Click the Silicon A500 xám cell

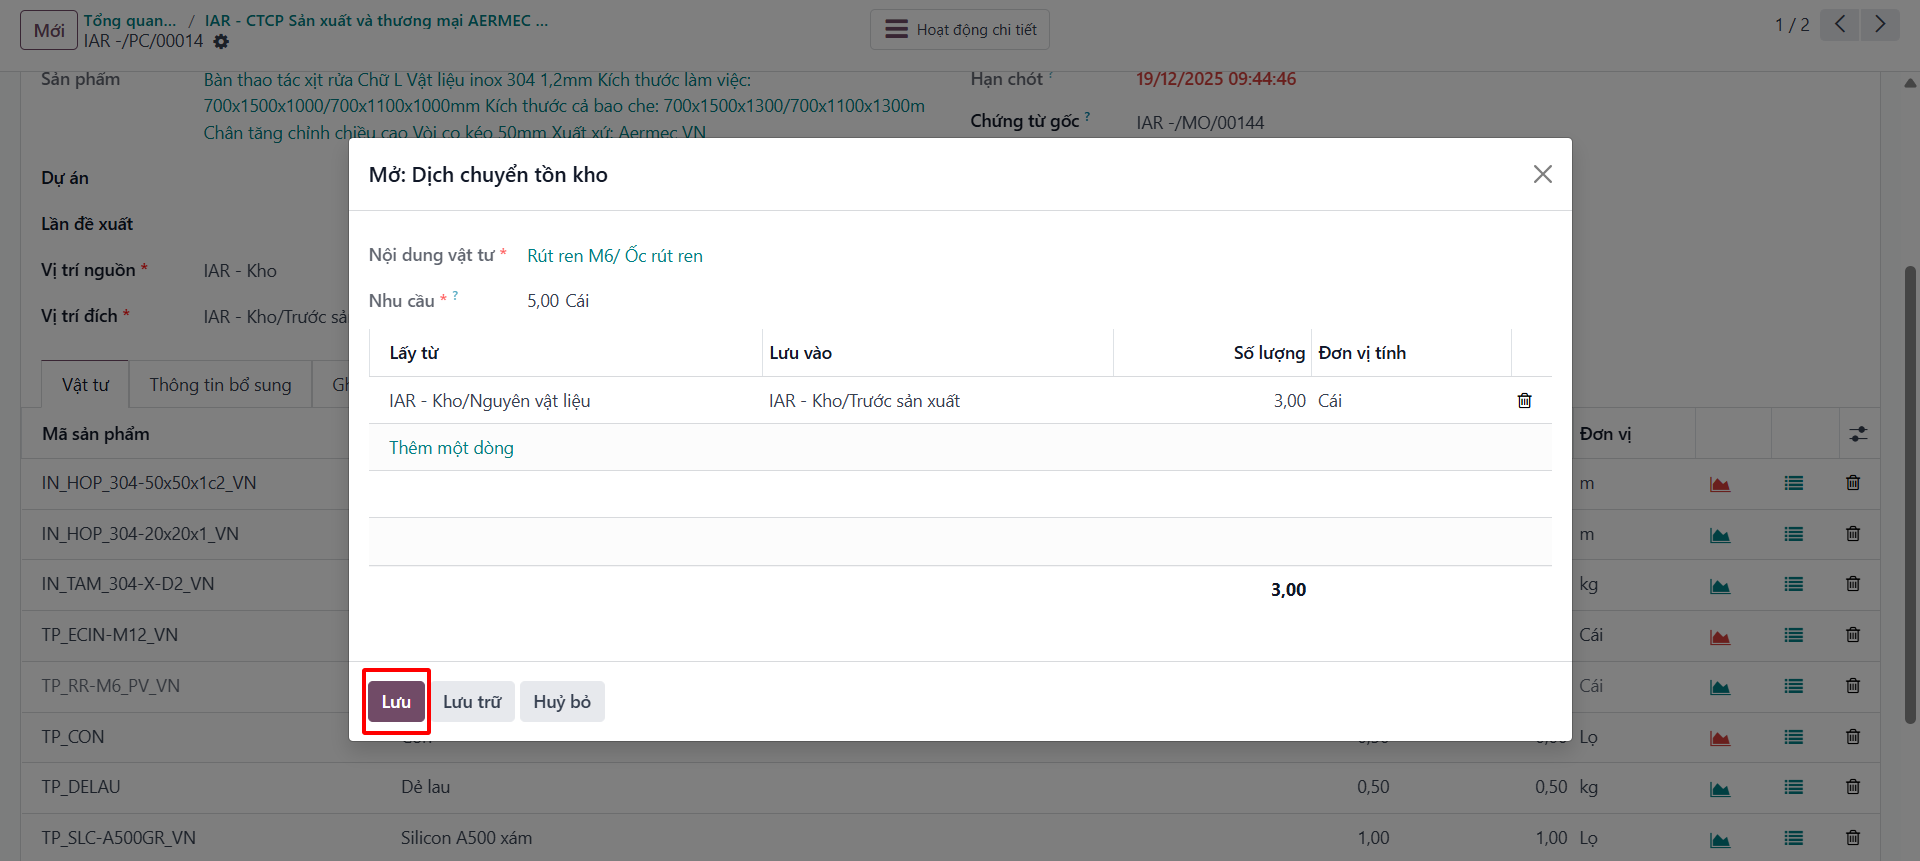pos(466,838)
